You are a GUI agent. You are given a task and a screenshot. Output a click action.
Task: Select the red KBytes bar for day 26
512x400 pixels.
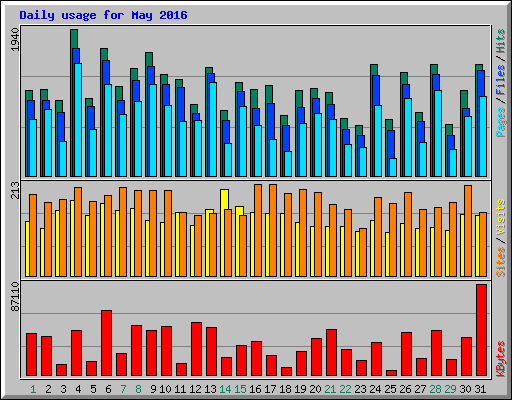406,354
